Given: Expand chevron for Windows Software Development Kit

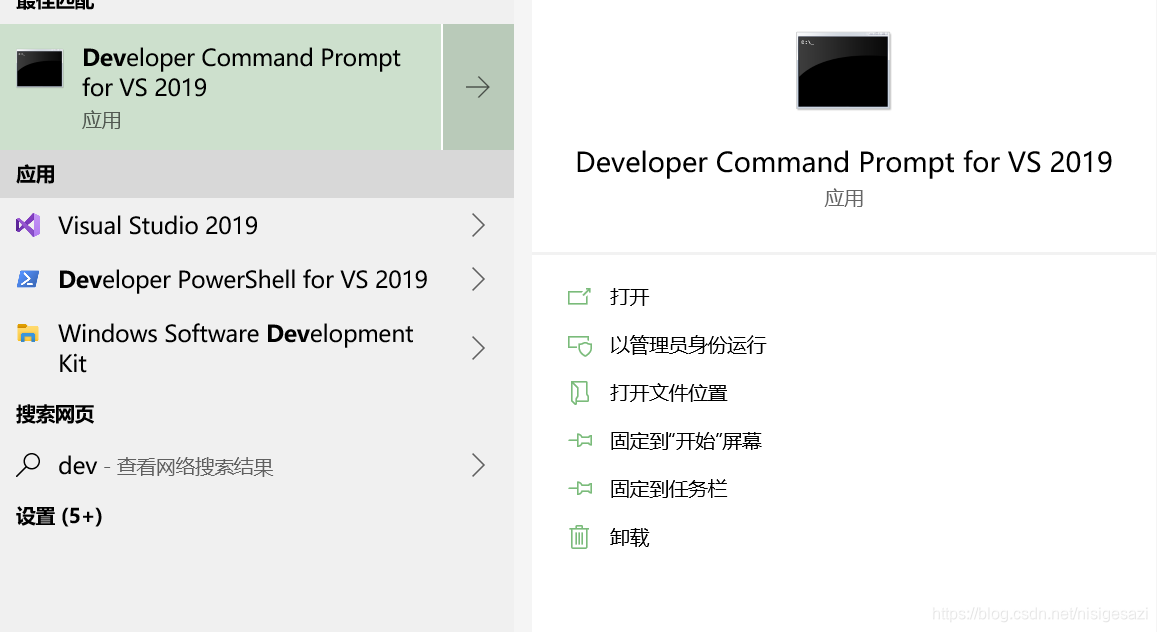Looking at the screenshot, I should pyautogui.click(x=478, y=348).
